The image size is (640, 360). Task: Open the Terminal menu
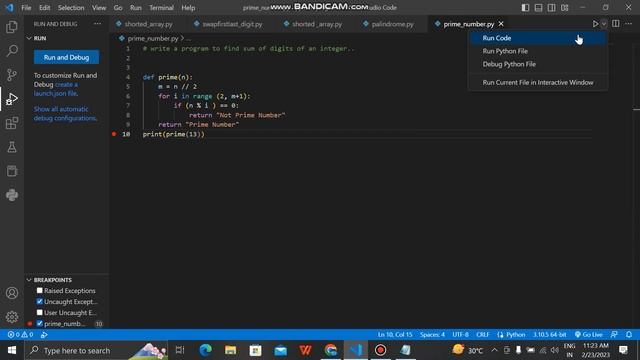[161, 8]
